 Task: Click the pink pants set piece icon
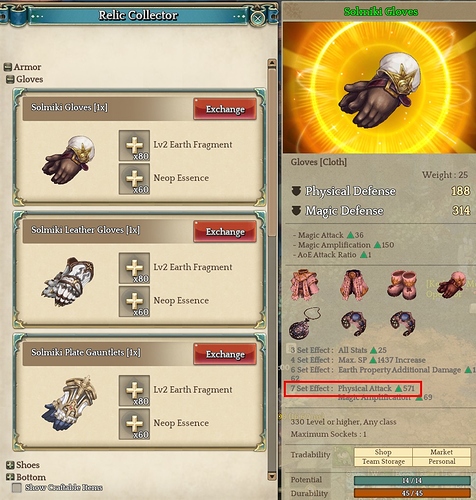354,285
